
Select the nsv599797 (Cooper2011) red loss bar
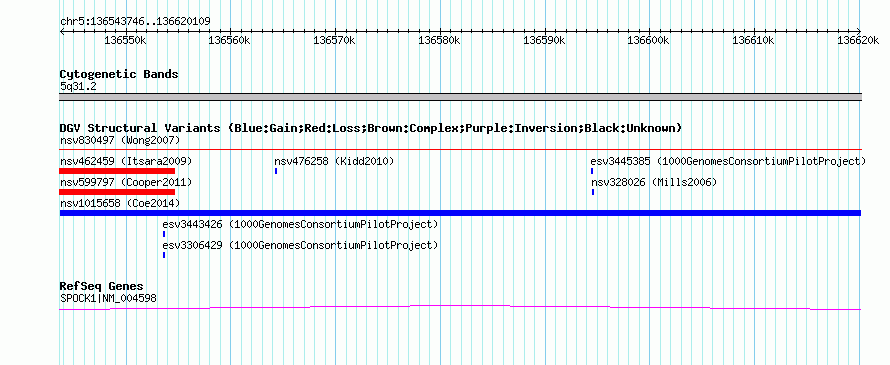117,191
